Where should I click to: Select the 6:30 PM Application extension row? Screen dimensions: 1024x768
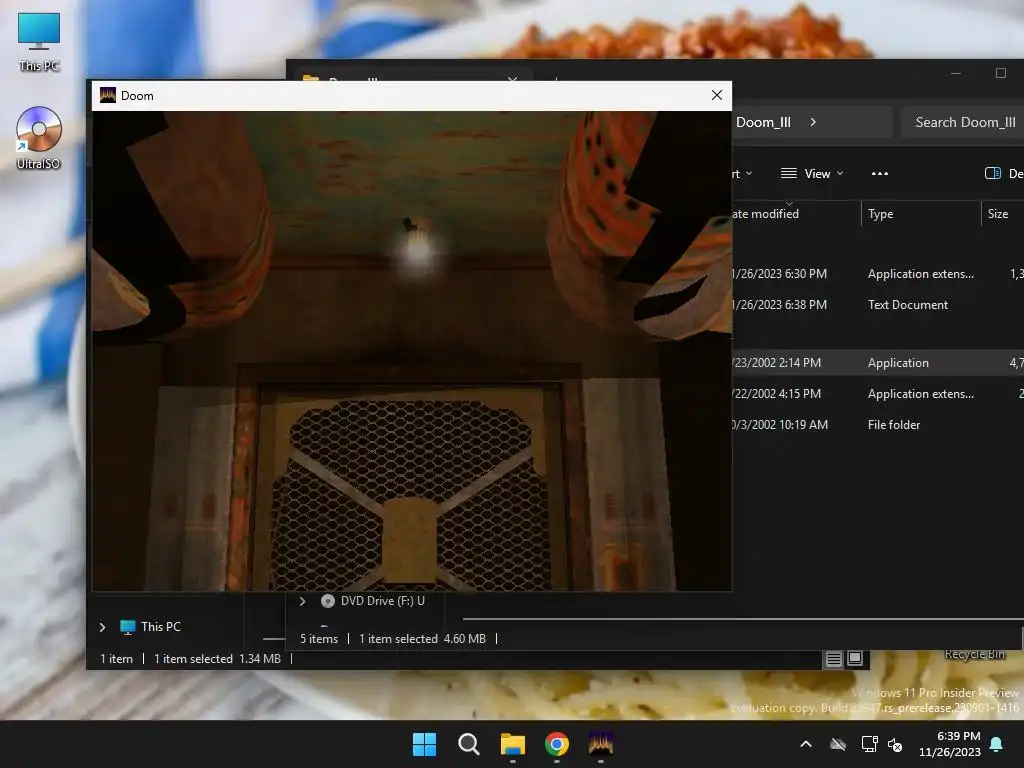pos(877,274)
